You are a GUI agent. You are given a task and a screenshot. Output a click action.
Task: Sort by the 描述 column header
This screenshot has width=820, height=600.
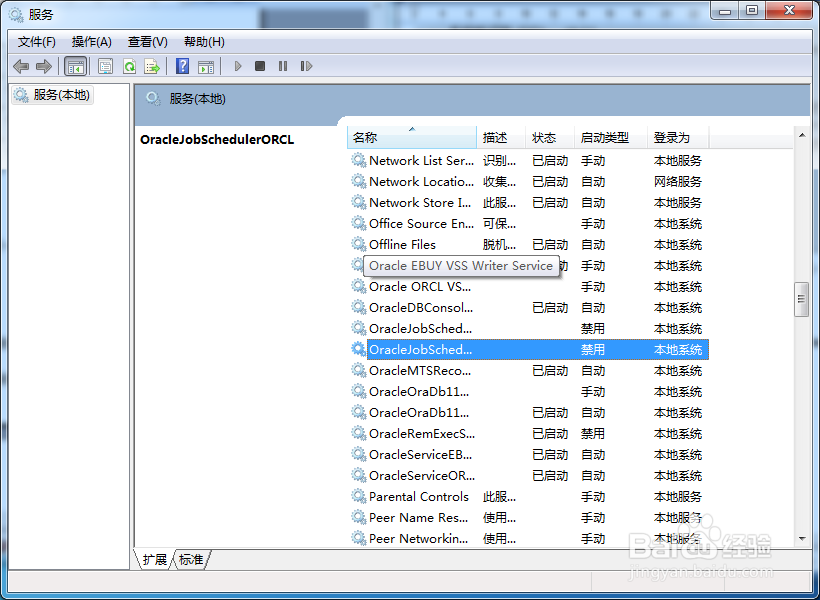[501, 138]
